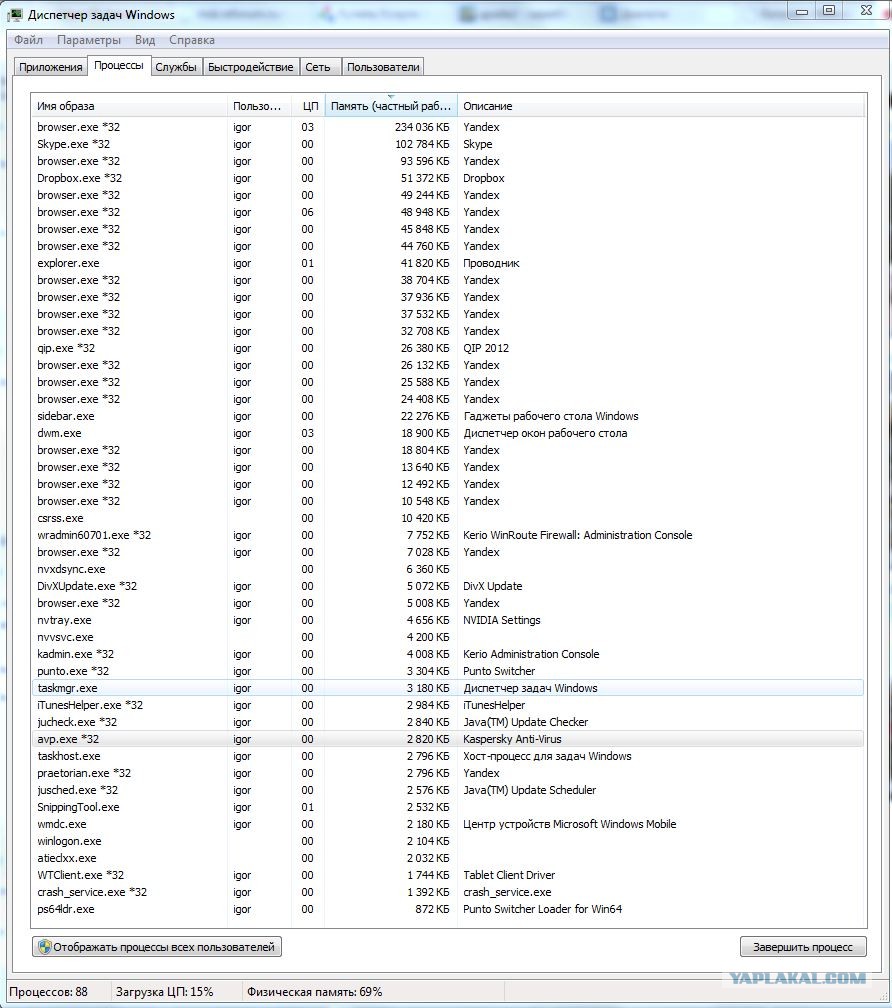
Task: Select the Dropbox.exe *32 process
Action: 447,178
